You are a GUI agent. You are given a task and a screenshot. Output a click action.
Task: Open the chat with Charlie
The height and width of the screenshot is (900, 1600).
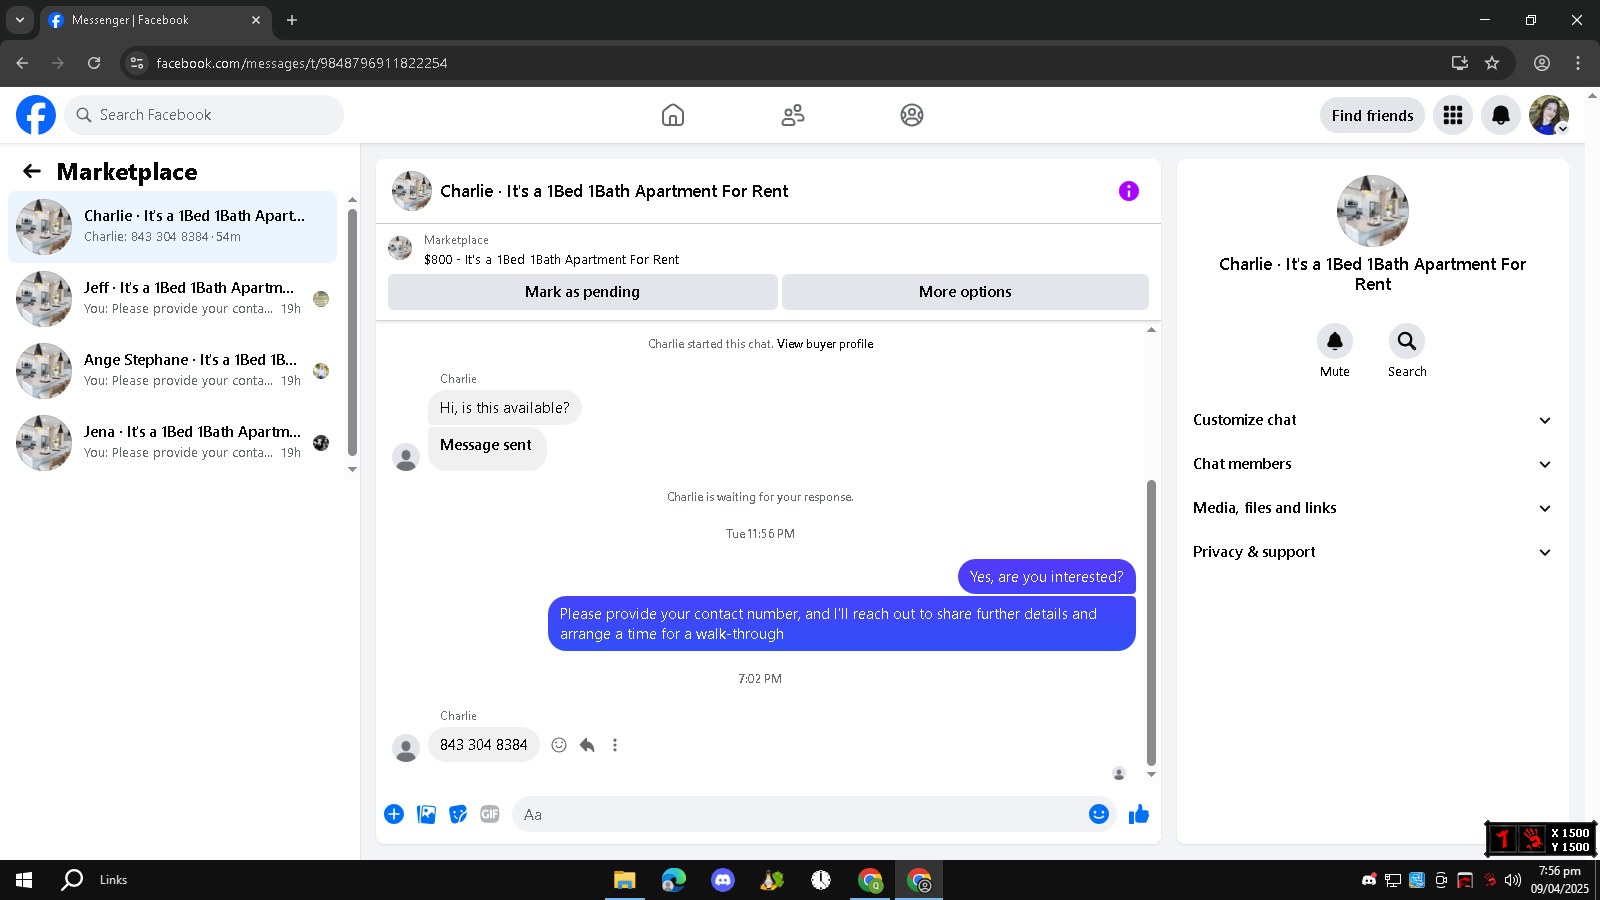pos(172,227)
